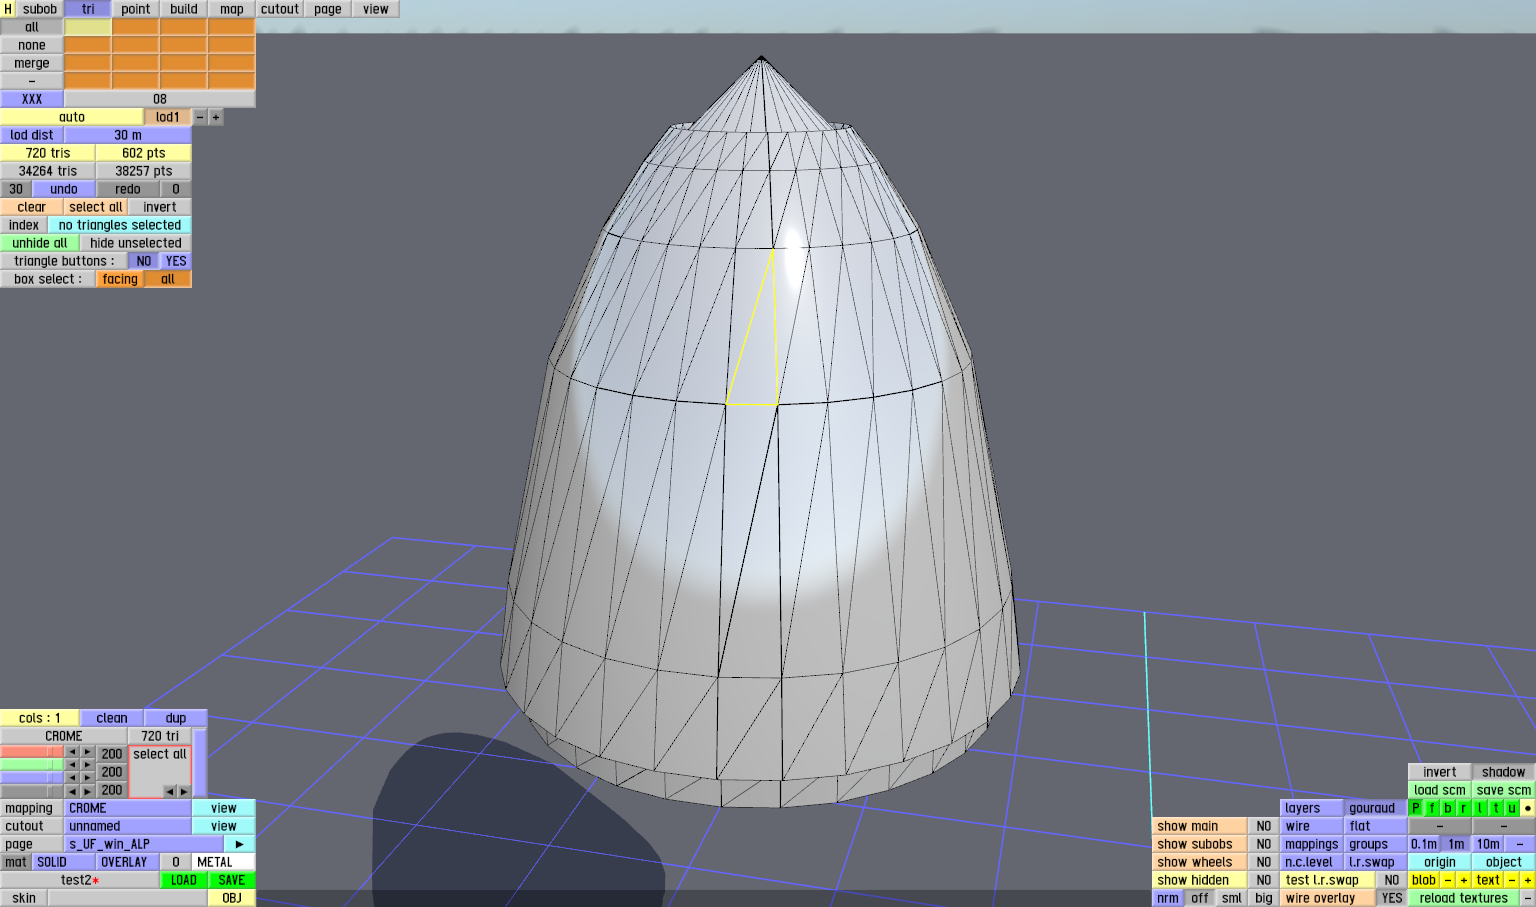Switch to the point mode tab

pyautogui.click(x=136, y=9)
